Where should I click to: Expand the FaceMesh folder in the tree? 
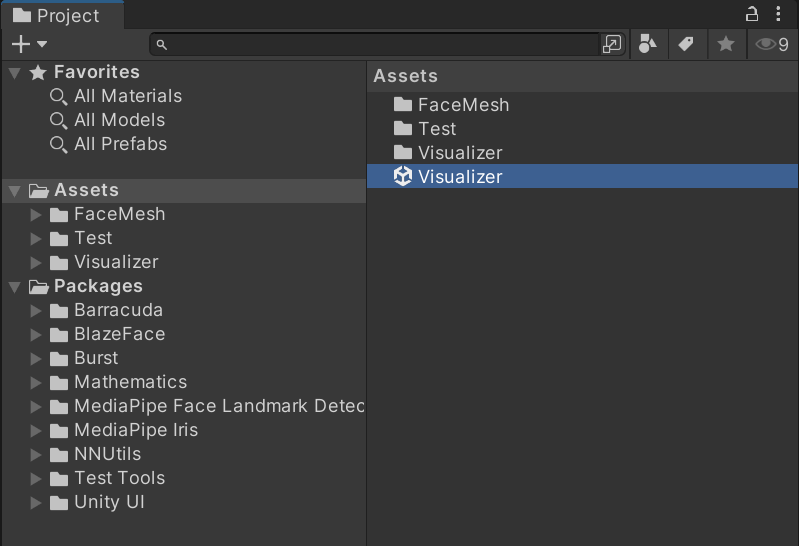36,215
